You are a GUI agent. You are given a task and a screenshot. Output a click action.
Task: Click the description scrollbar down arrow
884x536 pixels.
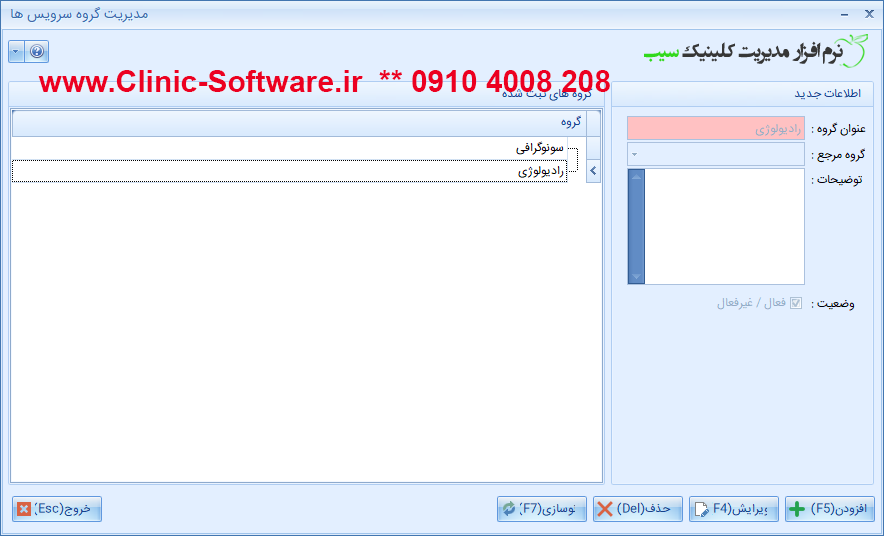tap(636, 276)
